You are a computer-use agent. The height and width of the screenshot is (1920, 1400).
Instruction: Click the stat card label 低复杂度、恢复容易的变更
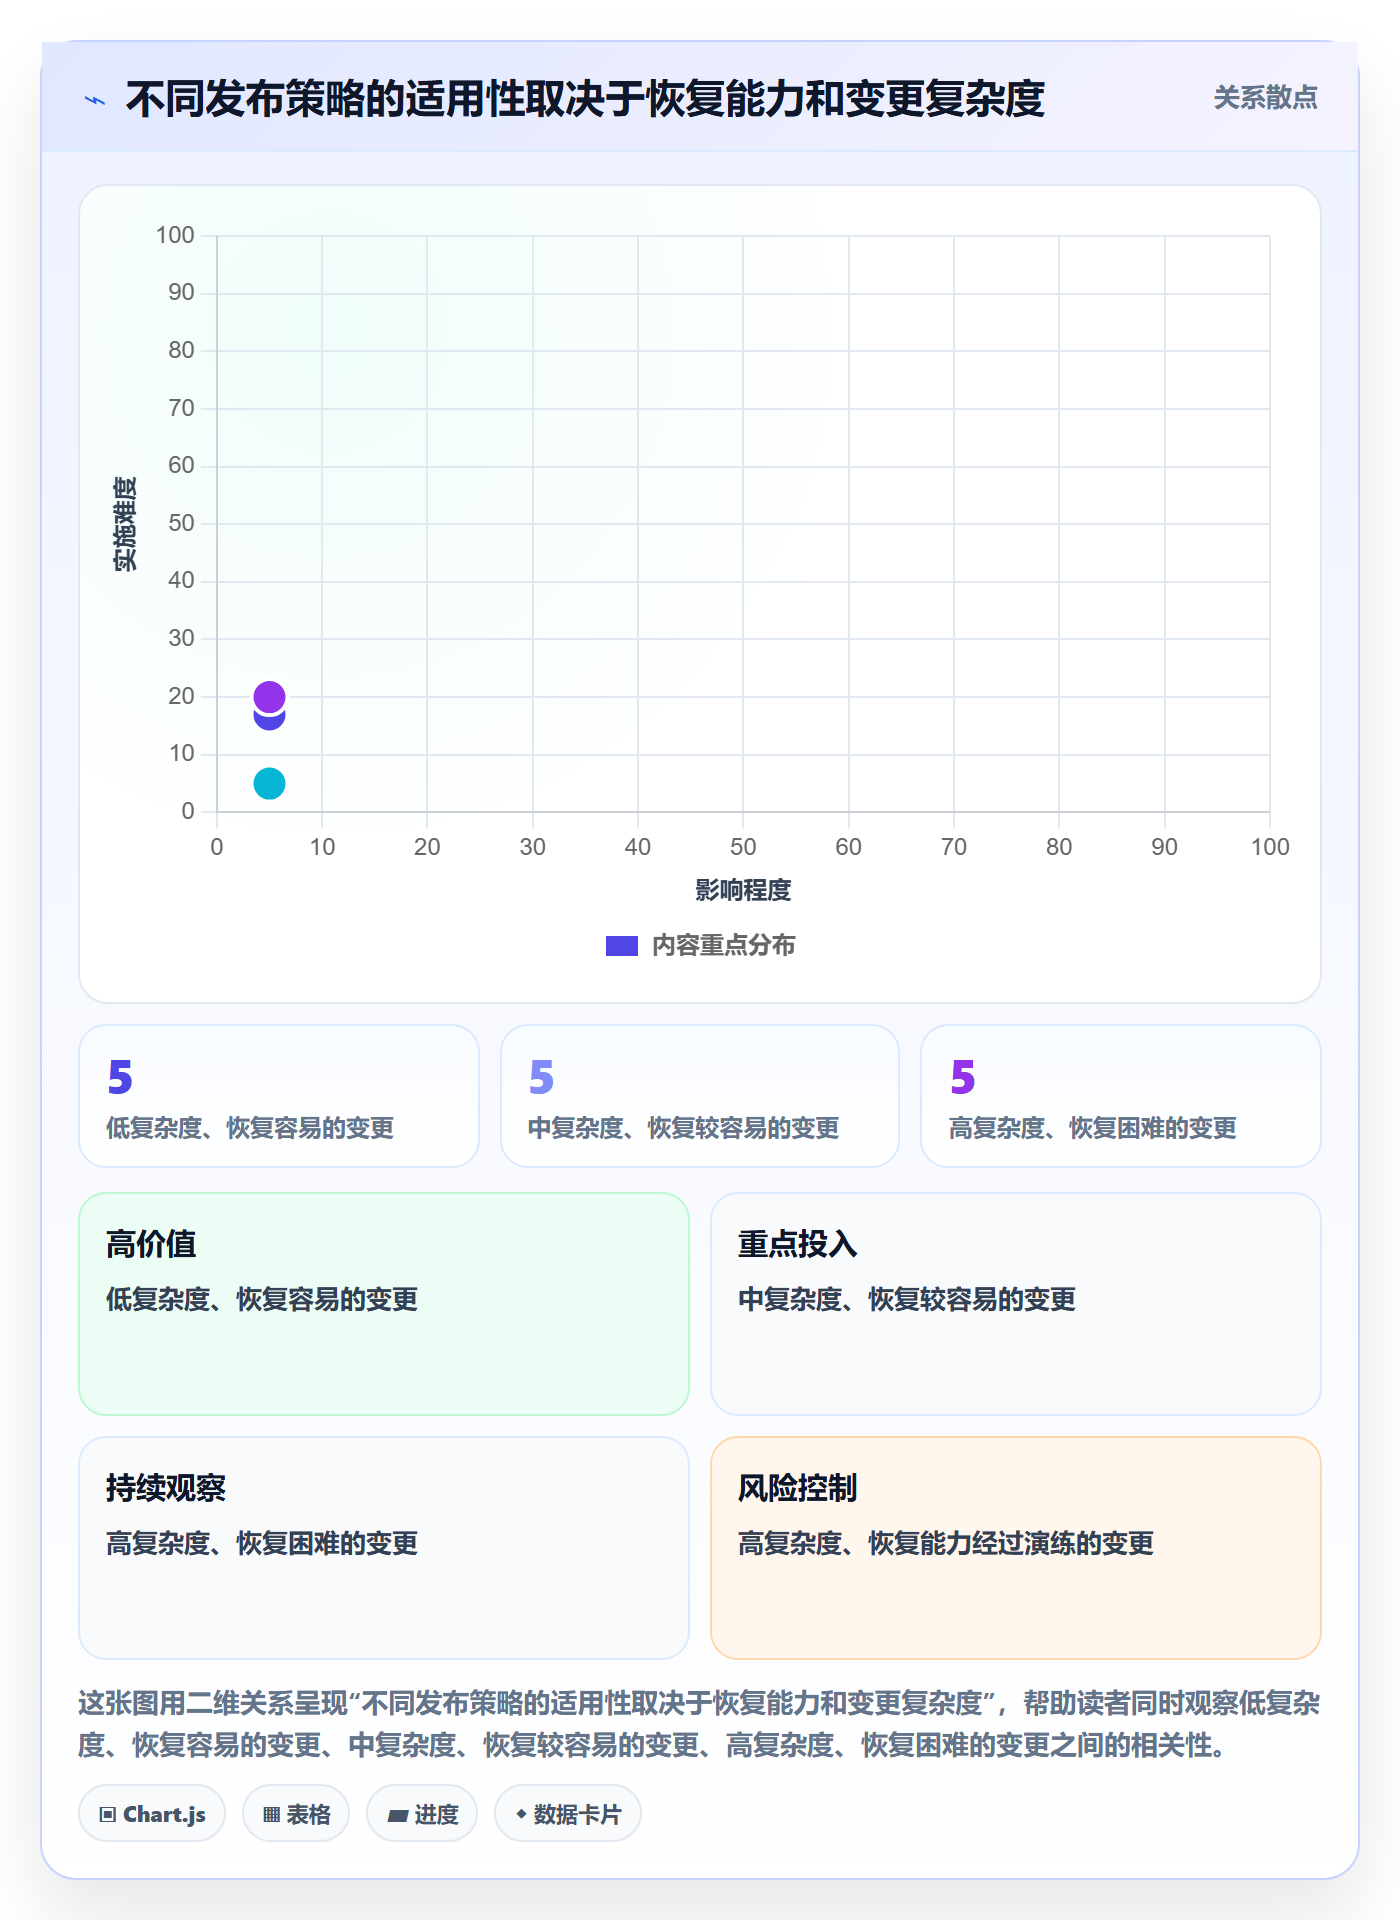(x=250, y=1128)
